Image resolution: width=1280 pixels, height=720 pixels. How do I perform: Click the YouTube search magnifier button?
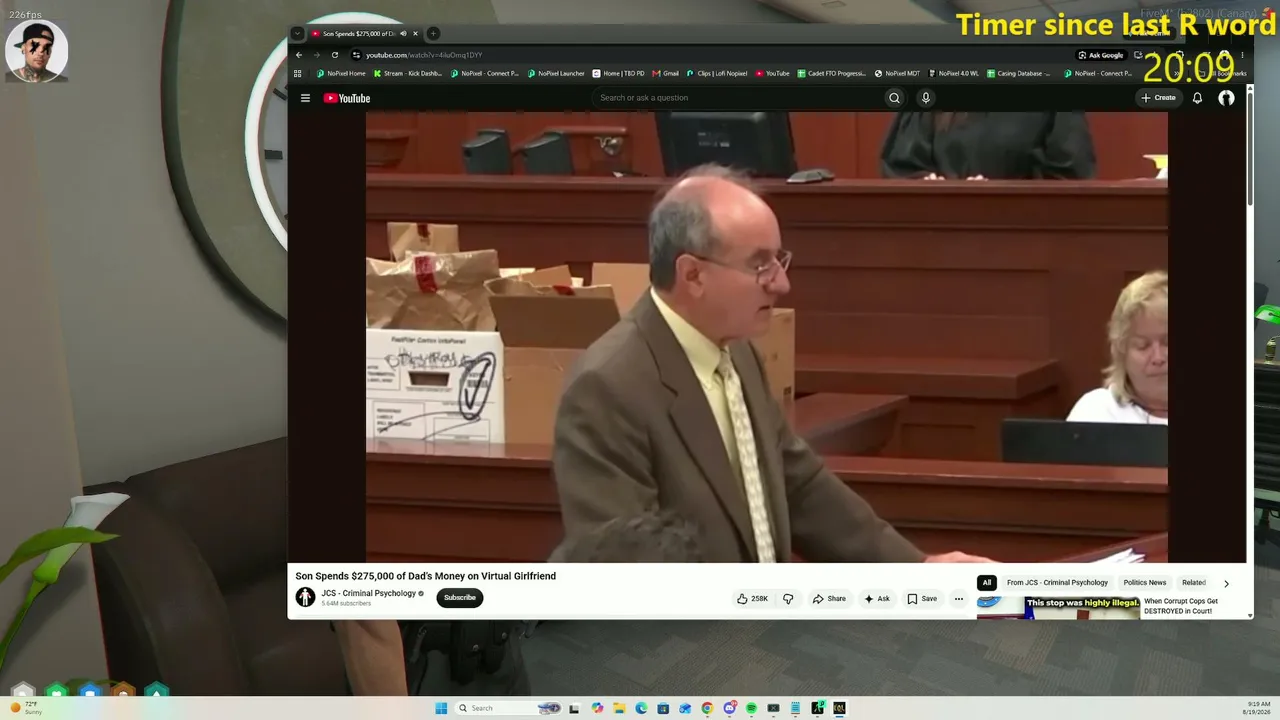[x=894, y=98]
